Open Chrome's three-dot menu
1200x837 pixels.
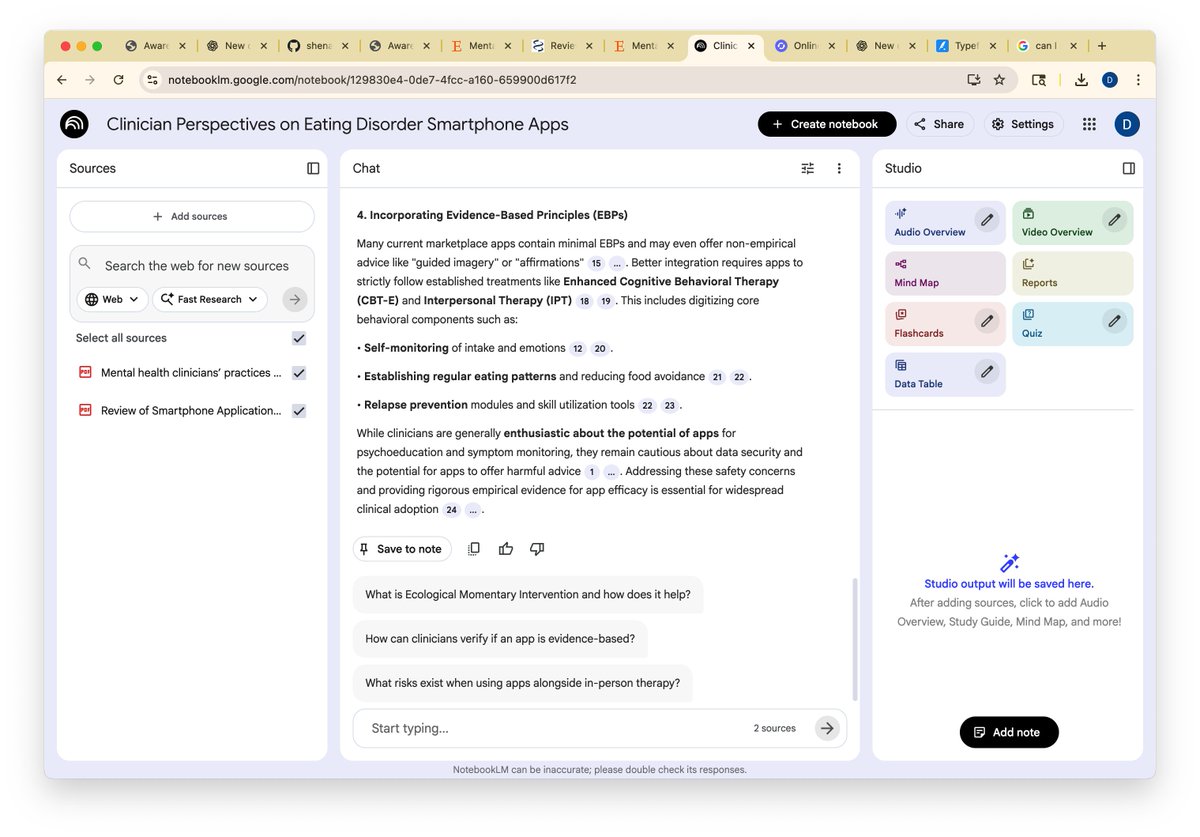coord(1138,80)
